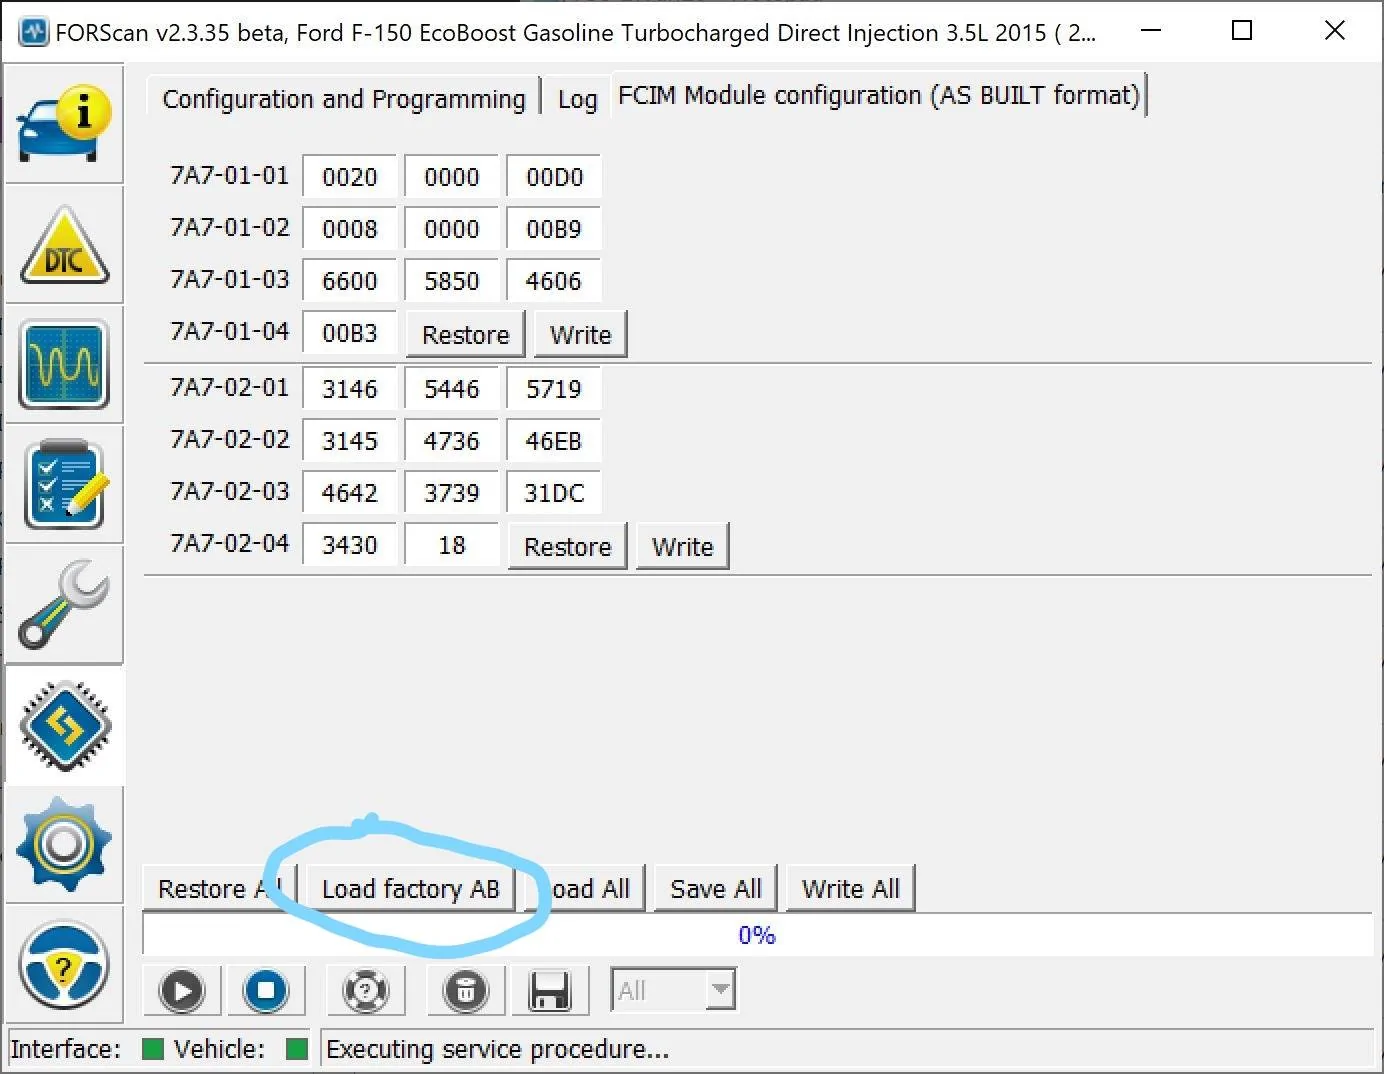1384x1074 pixels.
Task: Edit the 7A7-02-01 field showing 5446
Action: pos(452,389)
